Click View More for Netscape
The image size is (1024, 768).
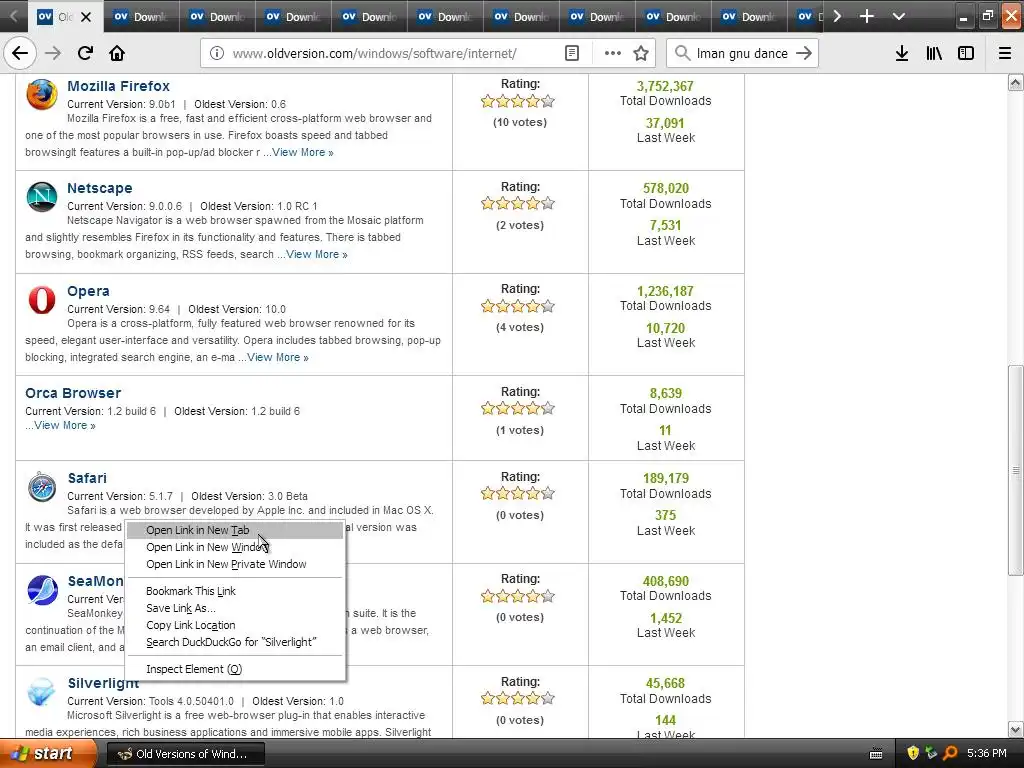(x=317, y=254)
